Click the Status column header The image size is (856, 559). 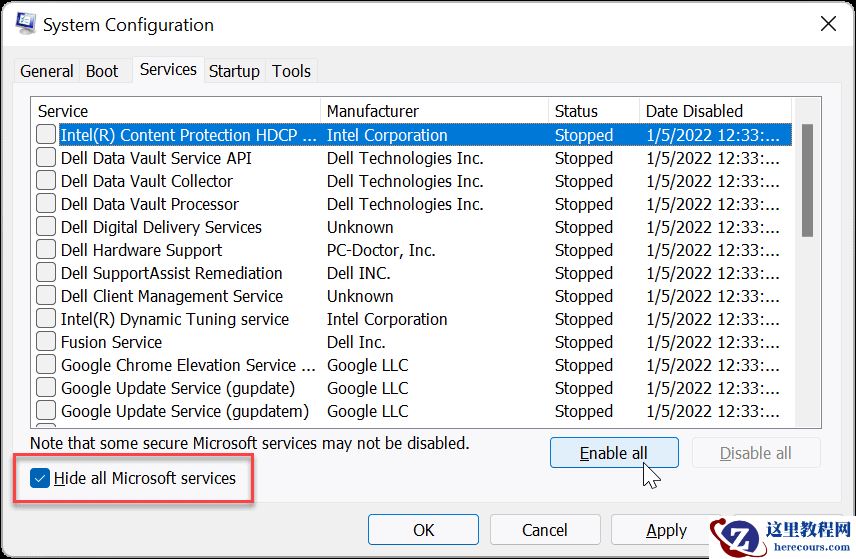pyautogui.click(x=594, y=111)
